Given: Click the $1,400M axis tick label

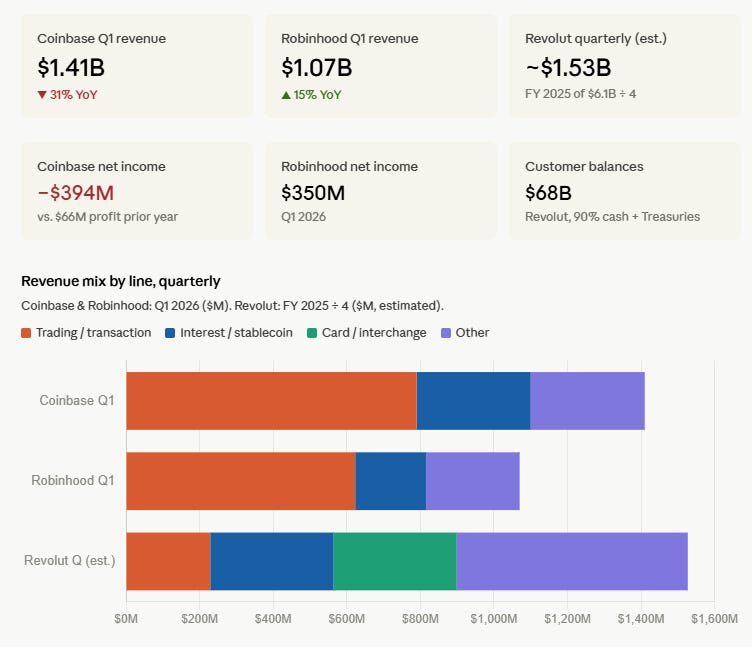Looking at the screenshot, I should [x=641, y=619].
